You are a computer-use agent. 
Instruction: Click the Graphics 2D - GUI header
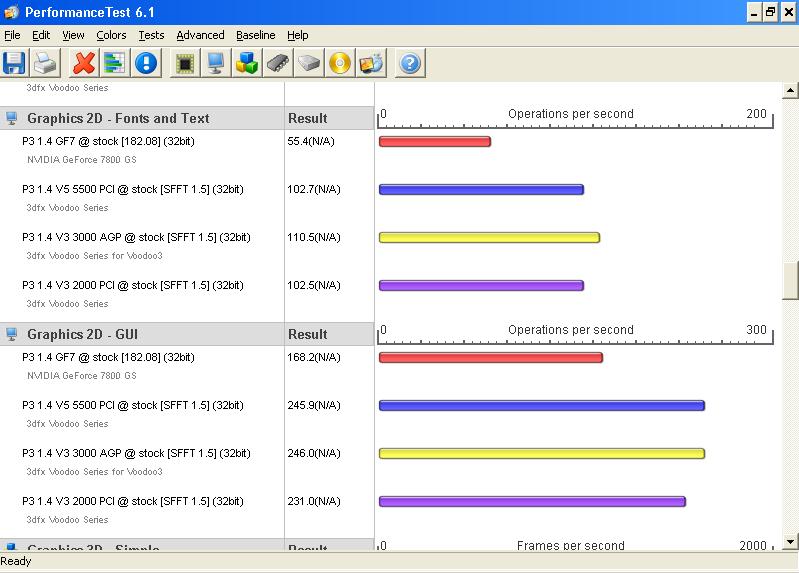click(x=82, y=334)
